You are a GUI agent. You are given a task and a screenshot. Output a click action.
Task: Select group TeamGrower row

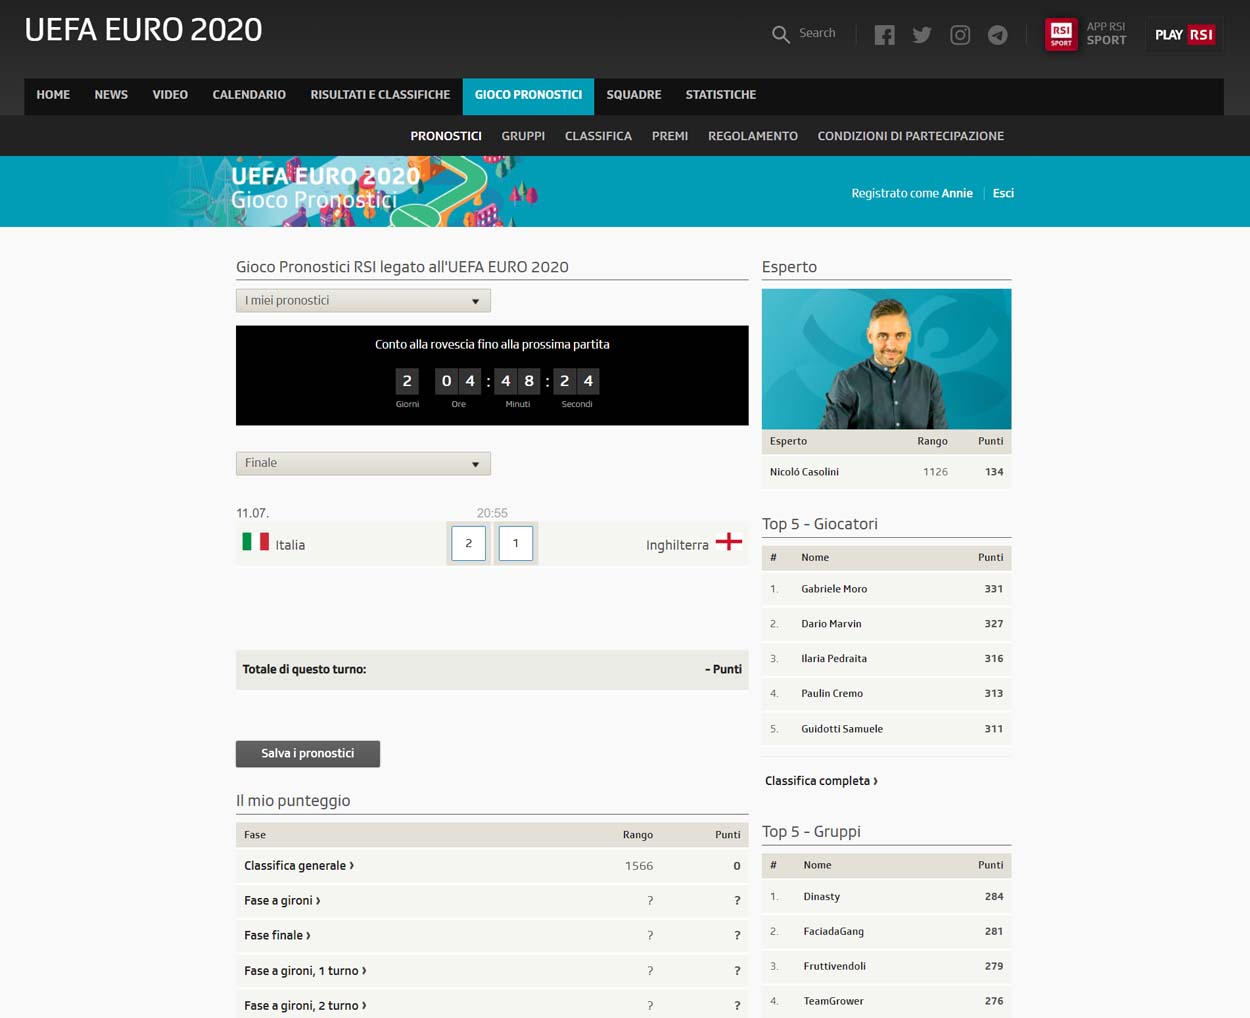[886, 1001]
